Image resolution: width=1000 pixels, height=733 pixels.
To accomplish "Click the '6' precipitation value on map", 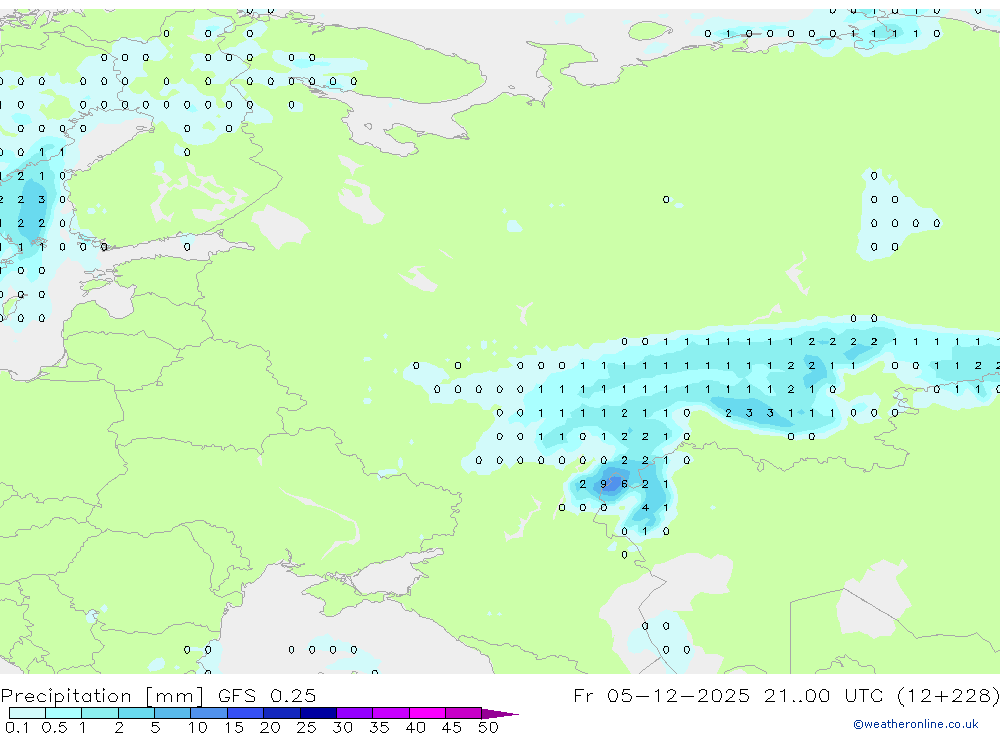I will pyautogui.click(x=624, y=484).
